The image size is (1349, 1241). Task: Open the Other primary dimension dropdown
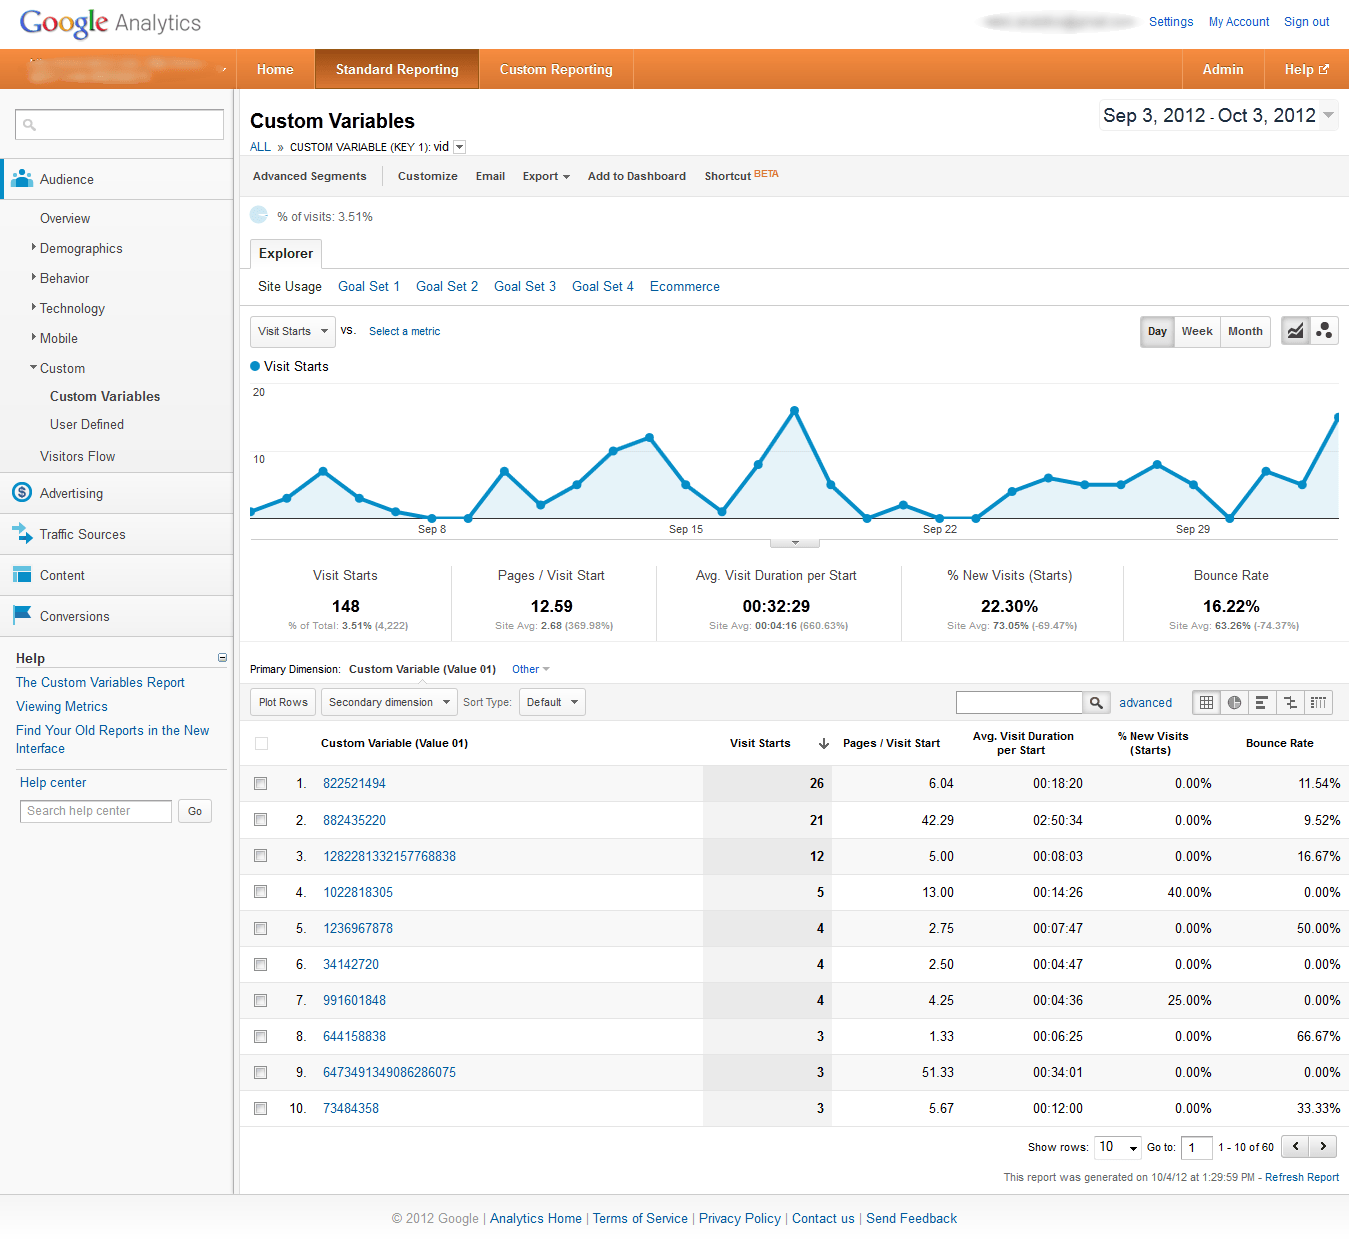[531, 669]
